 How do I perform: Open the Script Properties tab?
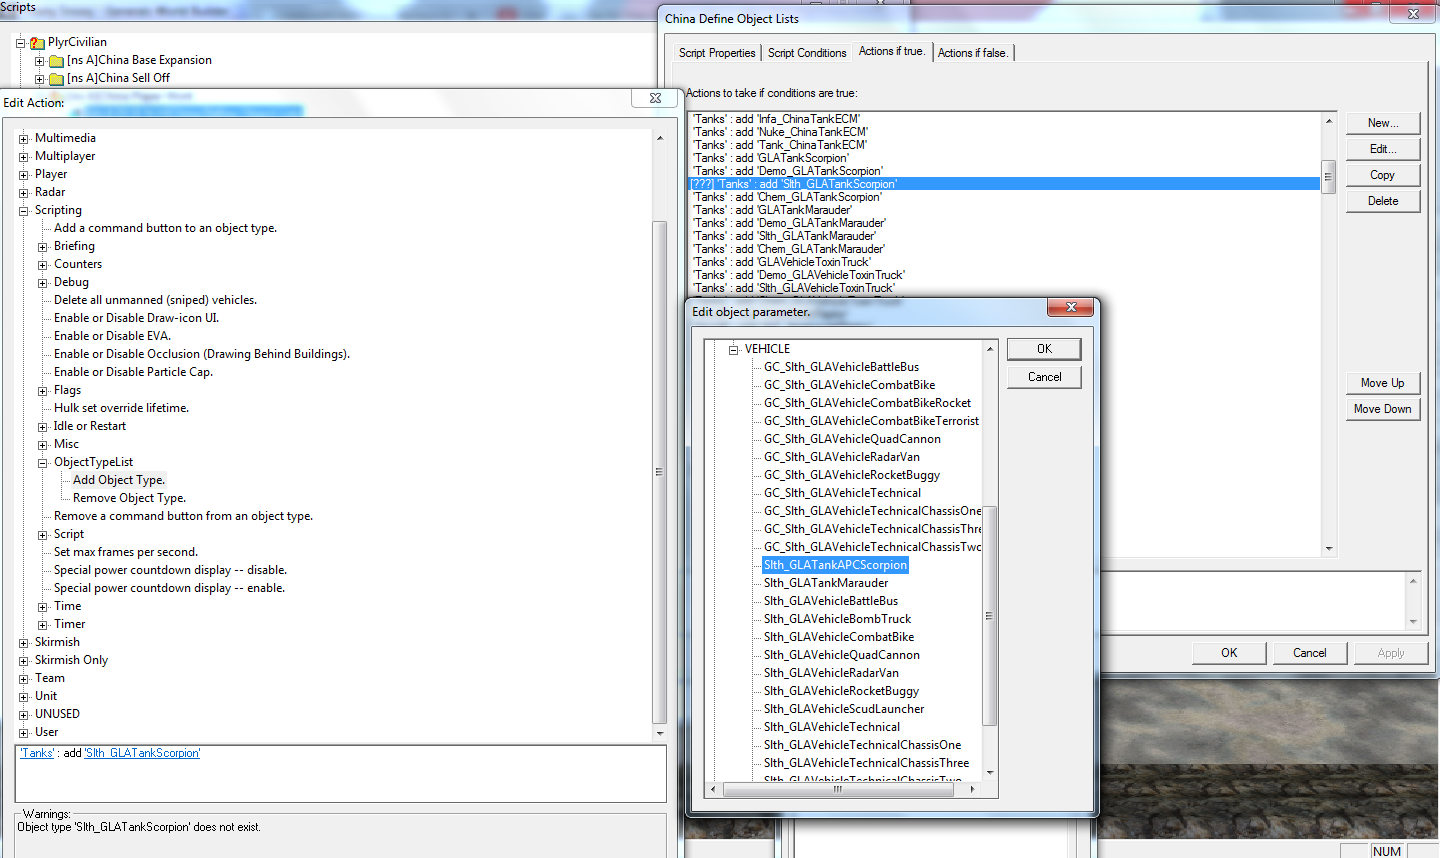tap(716, 53)
